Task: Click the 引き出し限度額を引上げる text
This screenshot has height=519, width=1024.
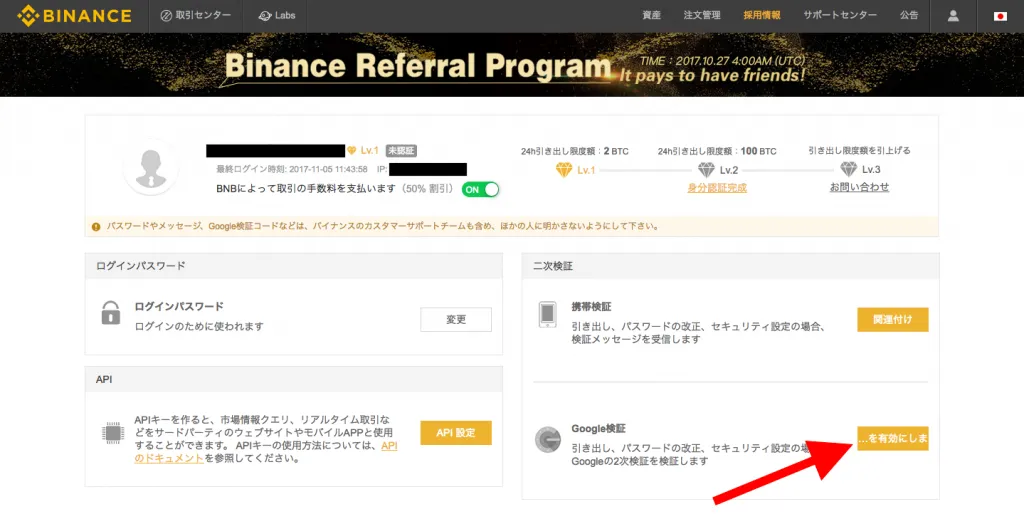Action: coord(859,151)
